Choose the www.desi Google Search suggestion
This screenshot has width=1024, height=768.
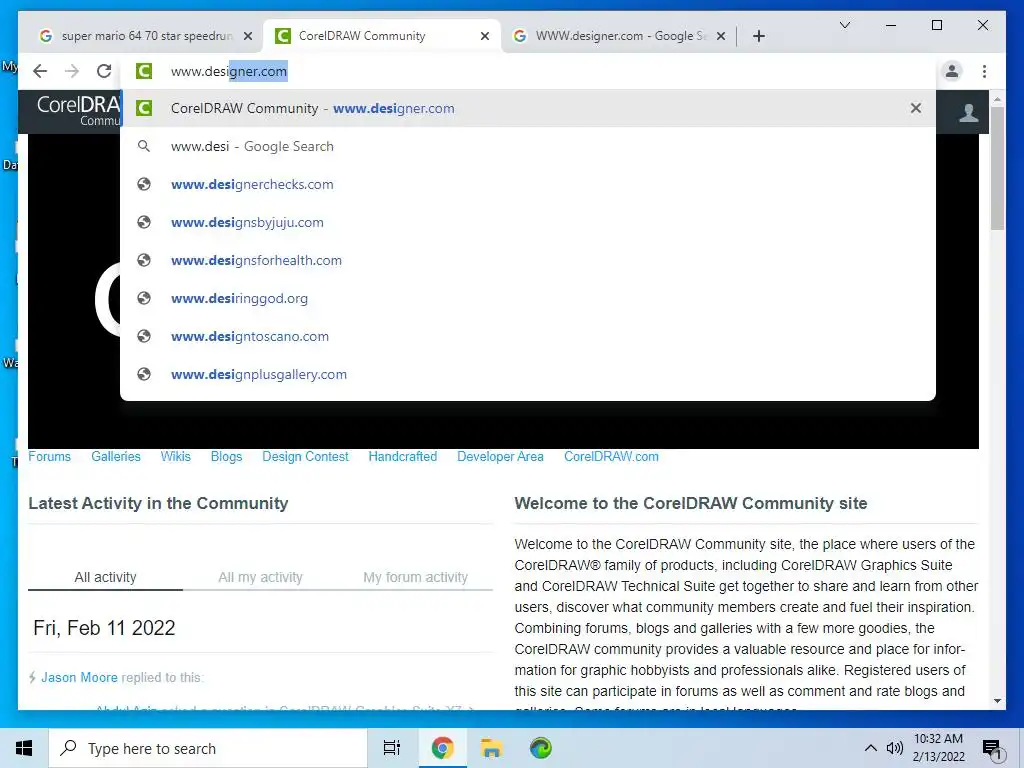[528, 146]
